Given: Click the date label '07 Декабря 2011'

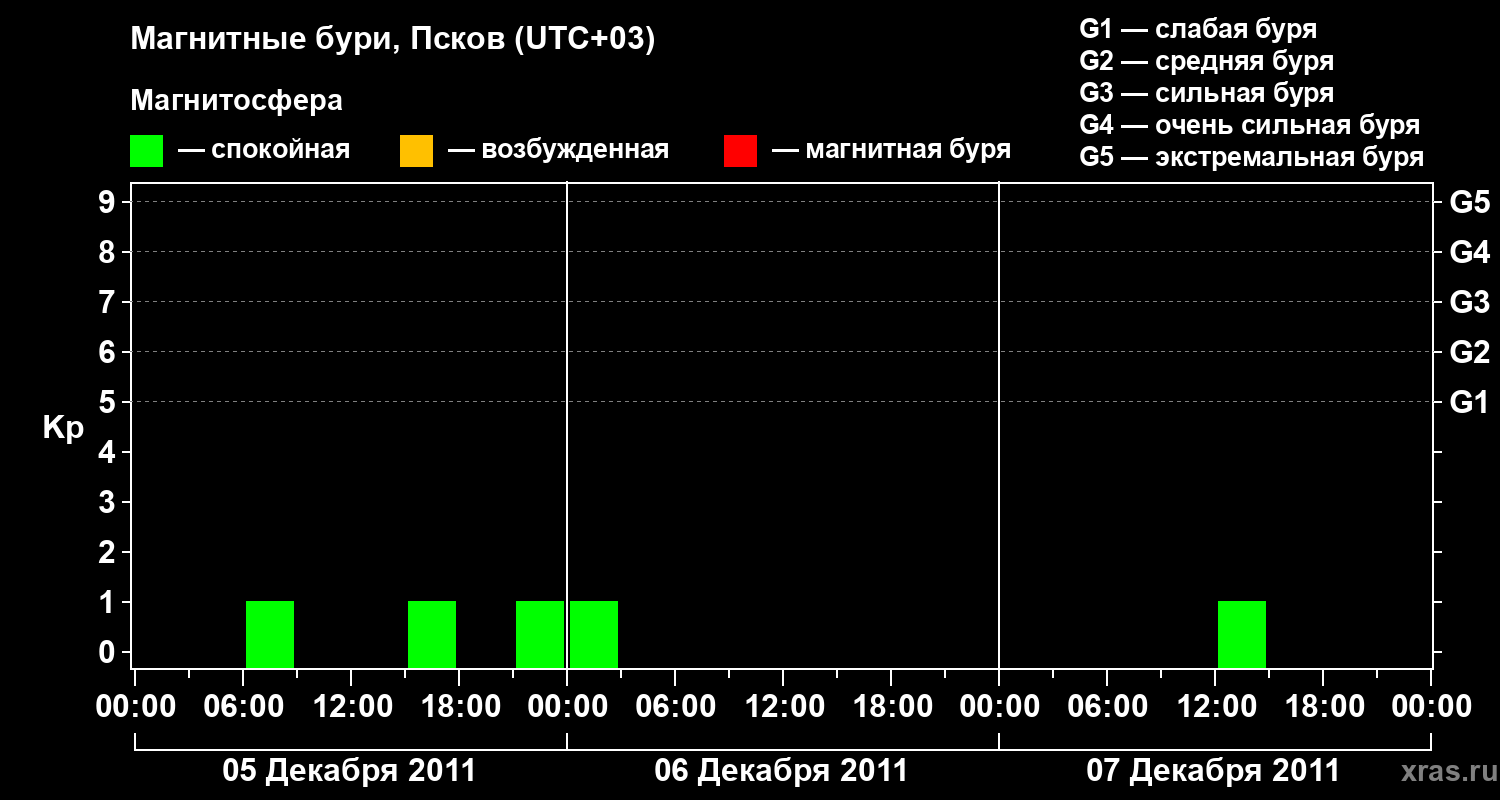Looking at the screenshot, I should [1213, 771].
